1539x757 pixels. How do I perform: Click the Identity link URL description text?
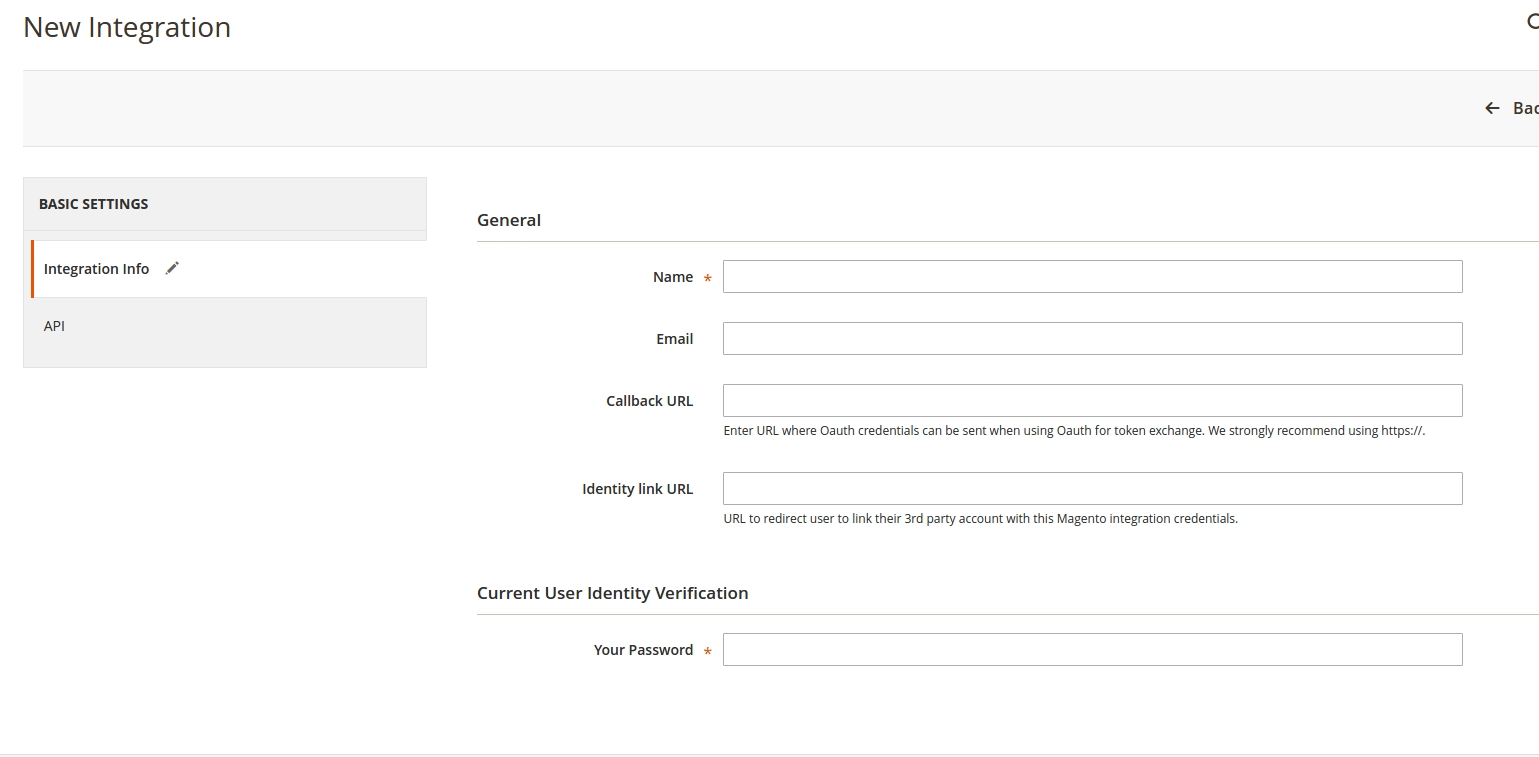click(x=979, y=518)
